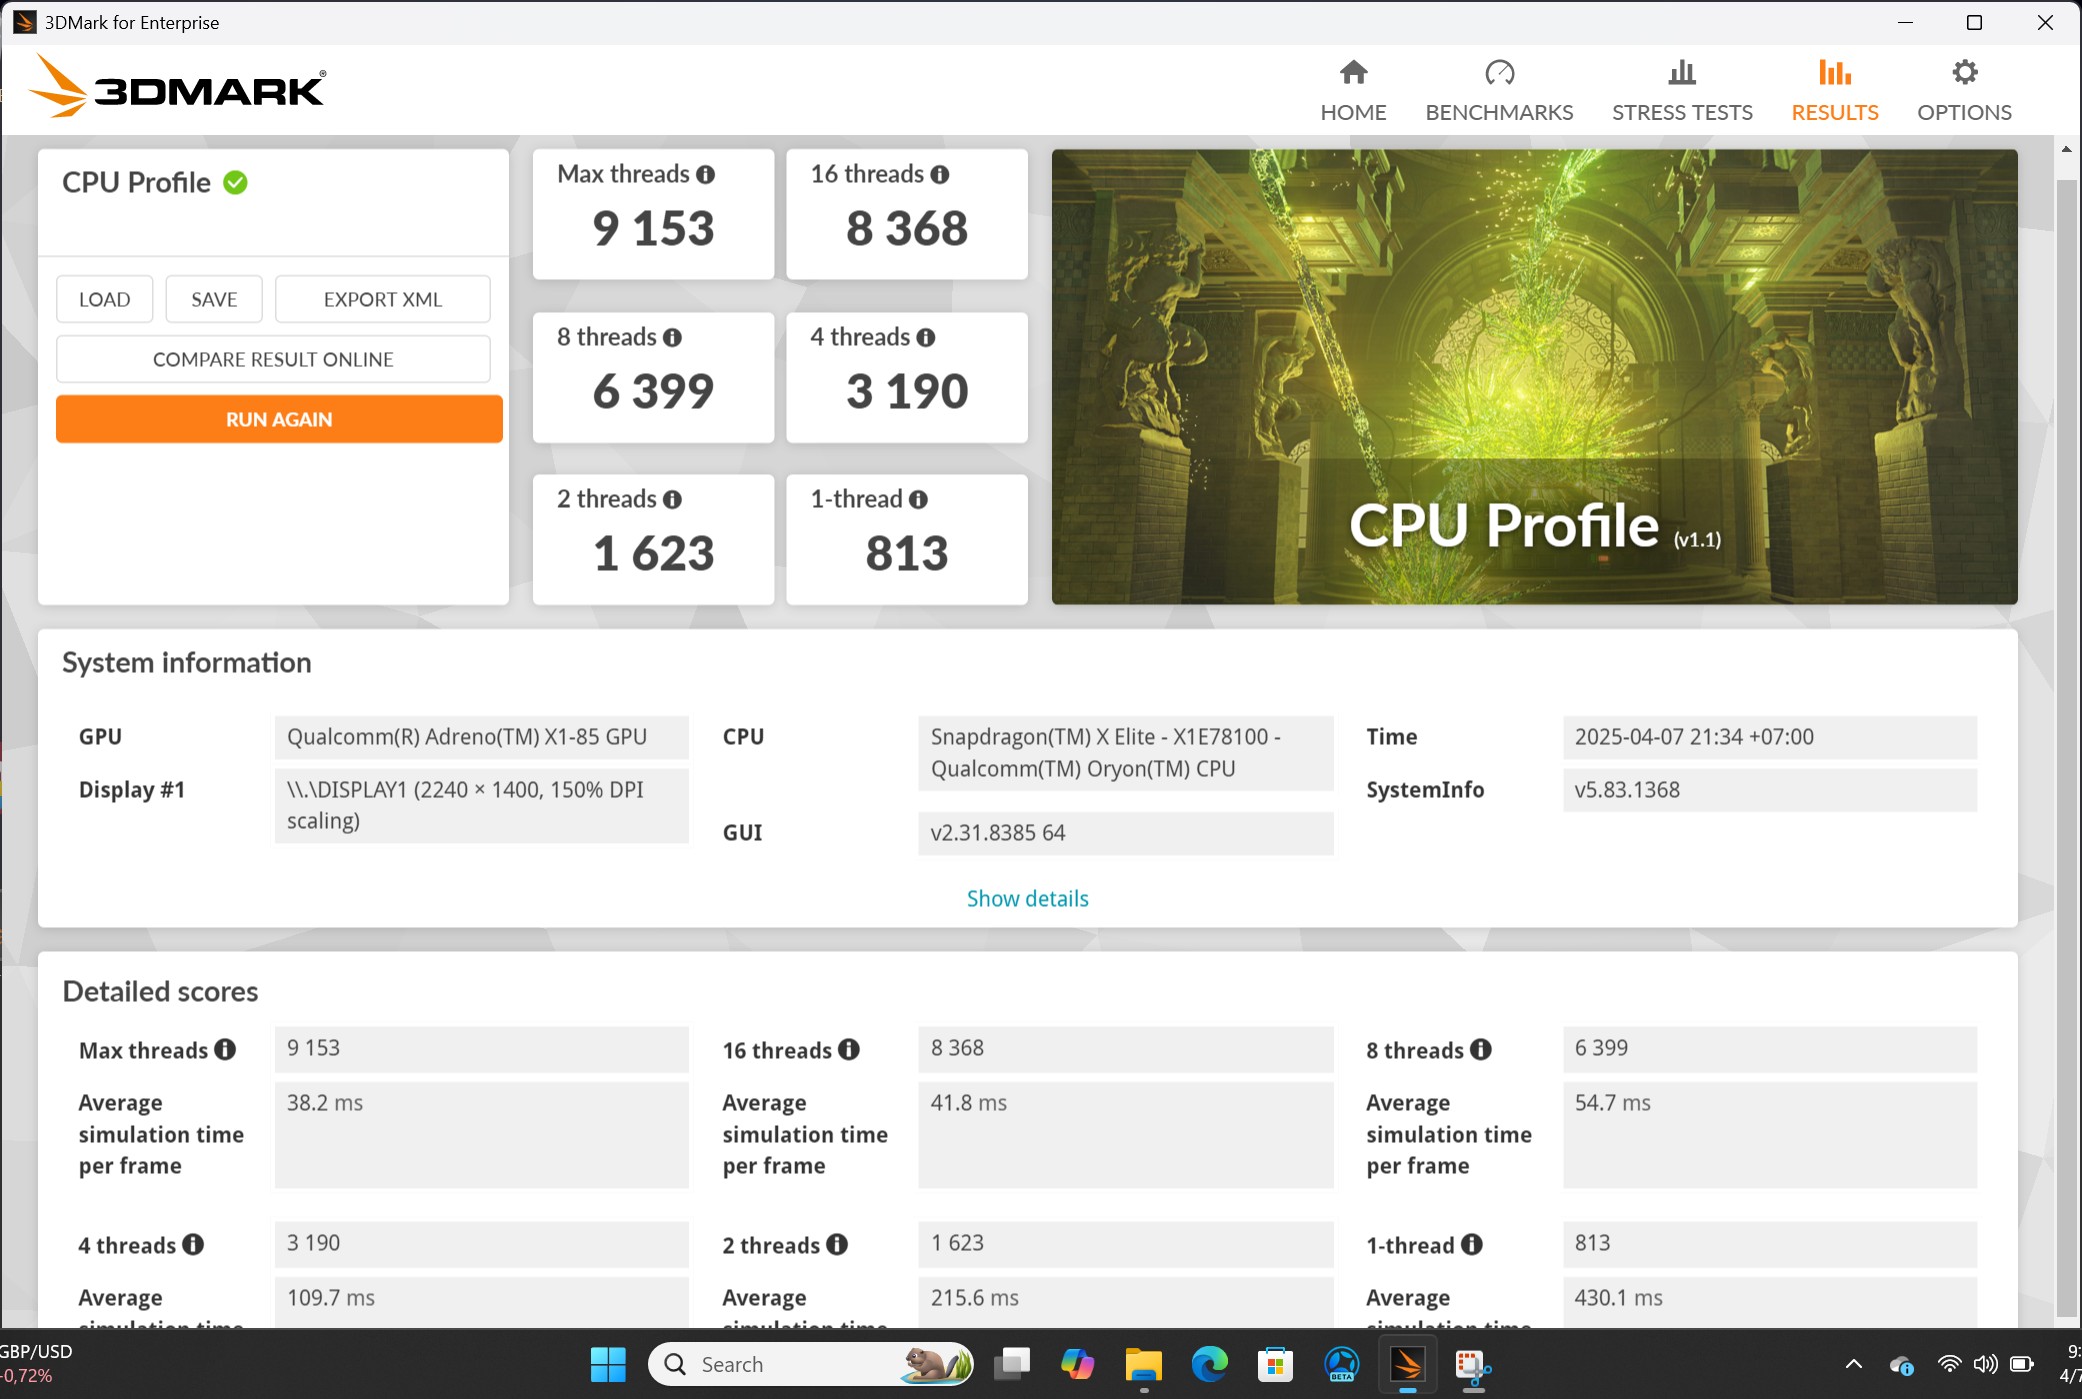Switch to the Benchmarks tab
This screenshot has width=2082, height=1399.
tap(1499, 91)
